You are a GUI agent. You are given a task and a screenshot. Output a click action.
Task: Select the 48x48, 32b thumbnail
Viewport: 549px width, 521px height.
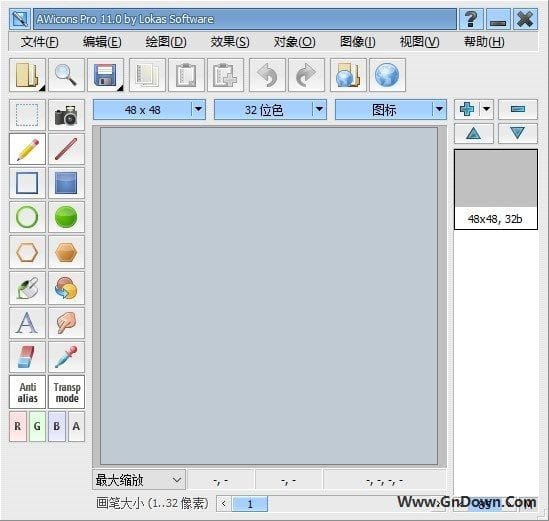[x=496, y=189]
